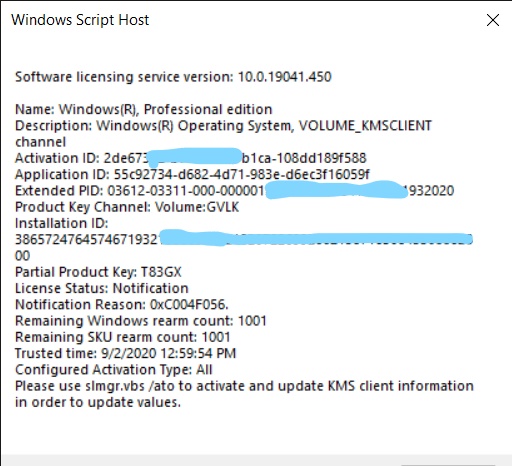Screen dimensions: 512x466
Task: Click the Activation ID line
Action: [191, 158]
